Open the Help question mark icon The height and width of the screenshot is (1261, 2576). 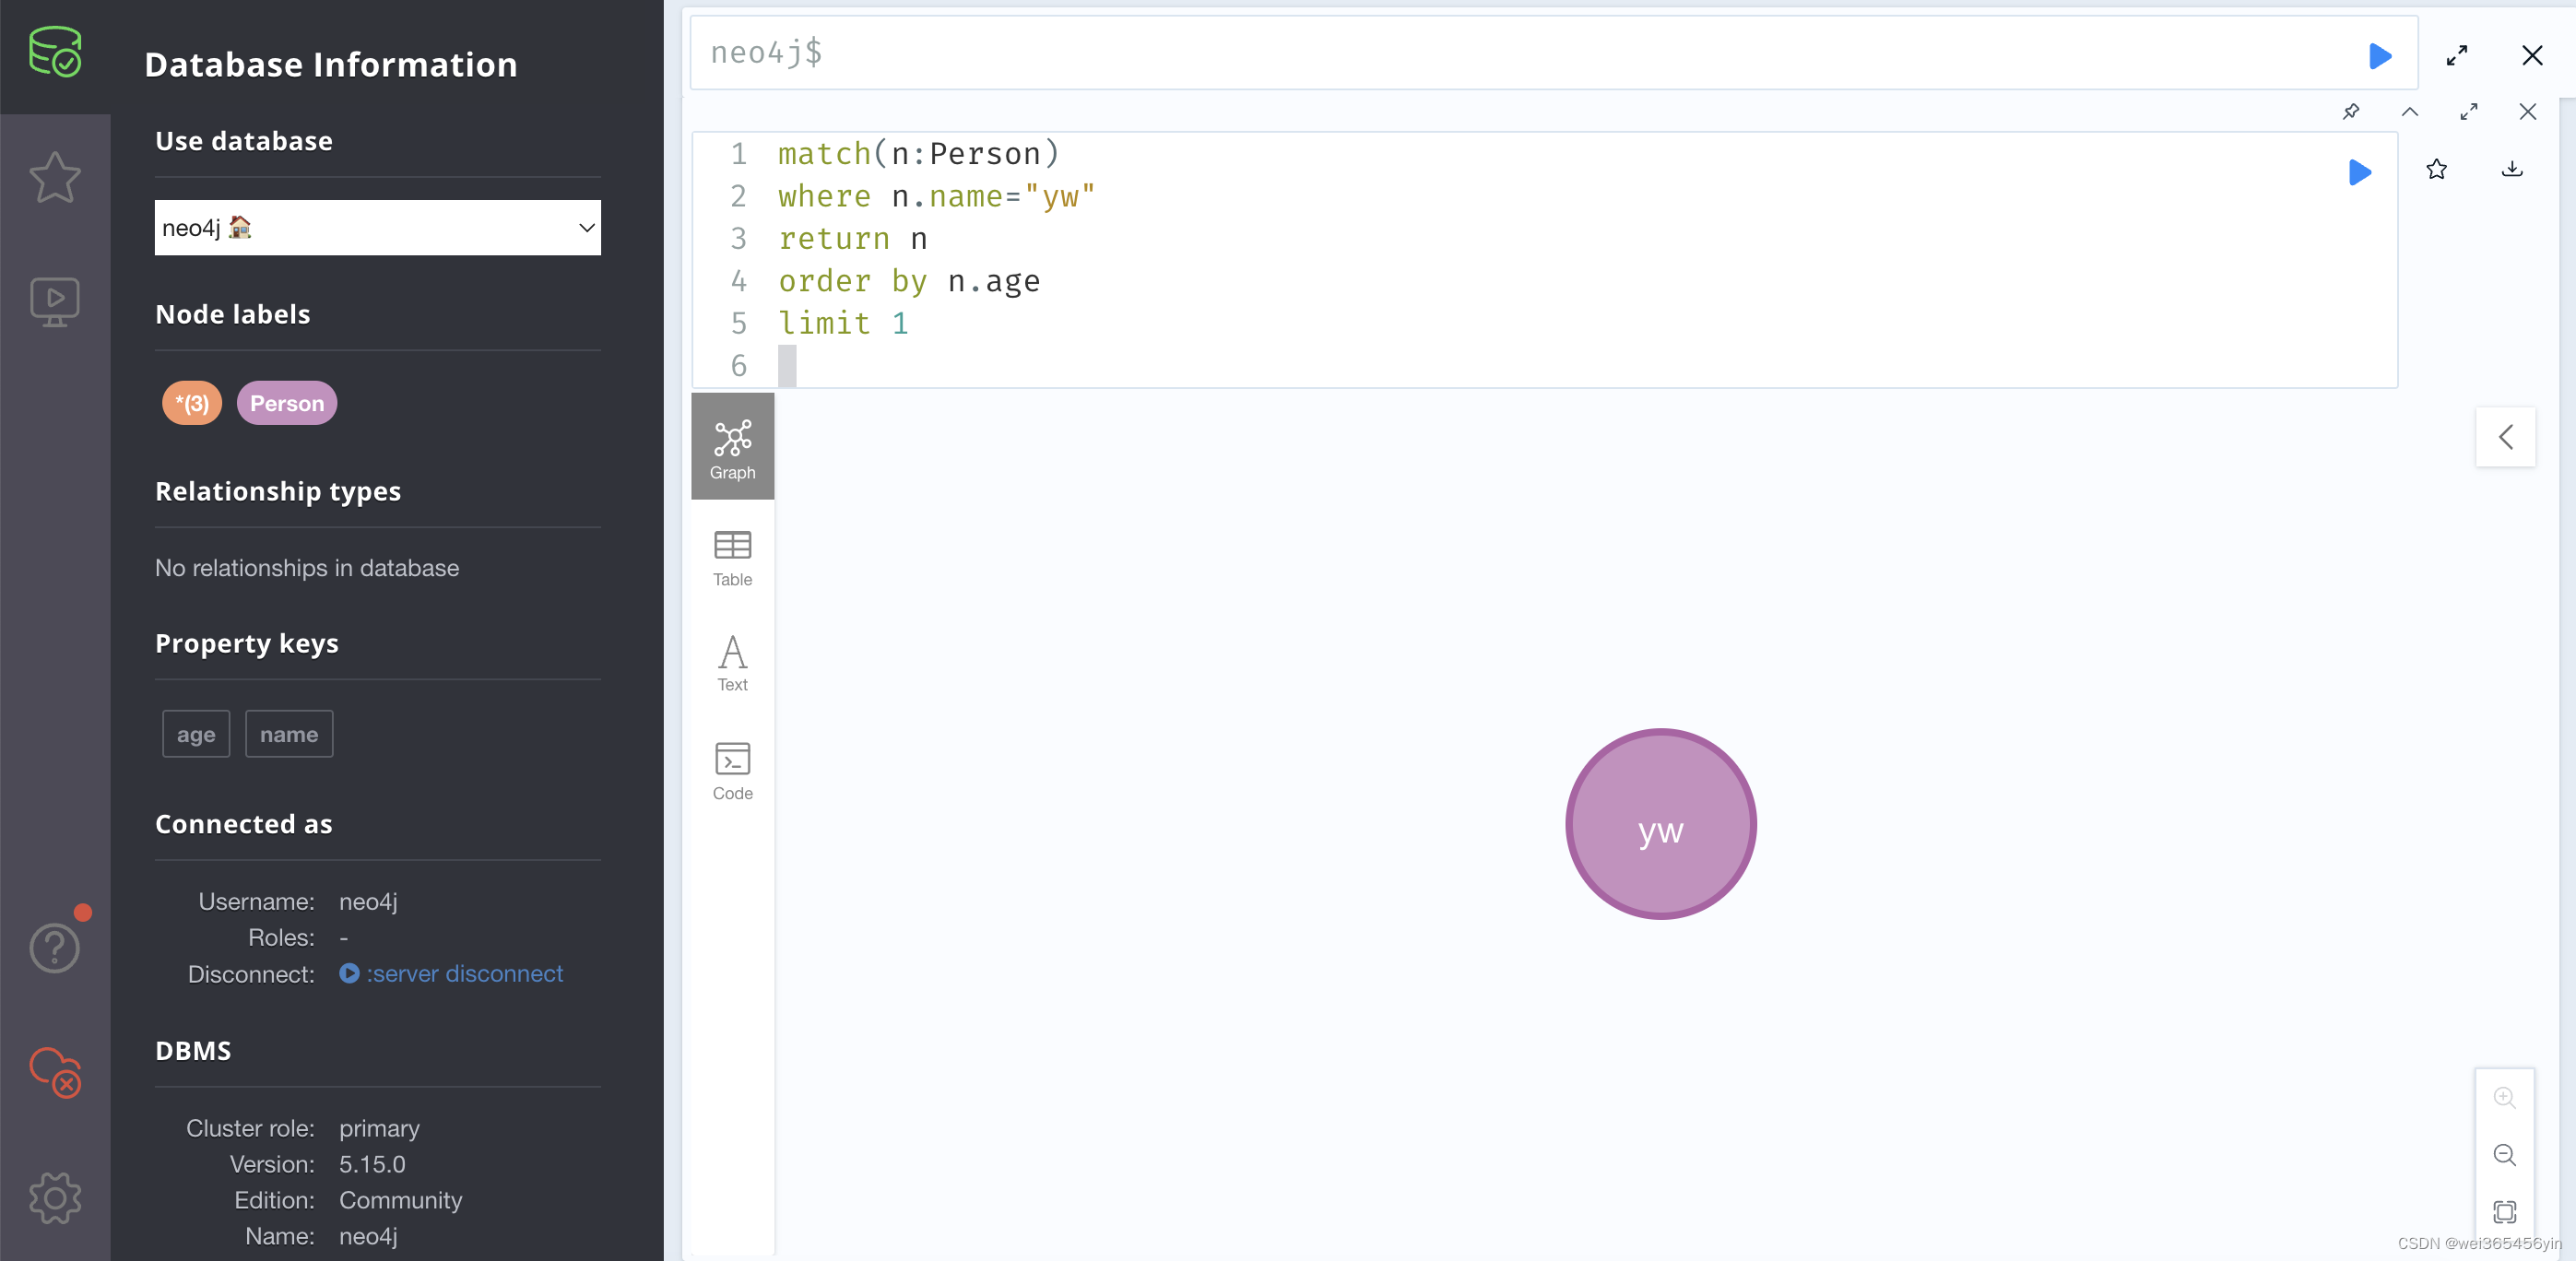(54, 947)
